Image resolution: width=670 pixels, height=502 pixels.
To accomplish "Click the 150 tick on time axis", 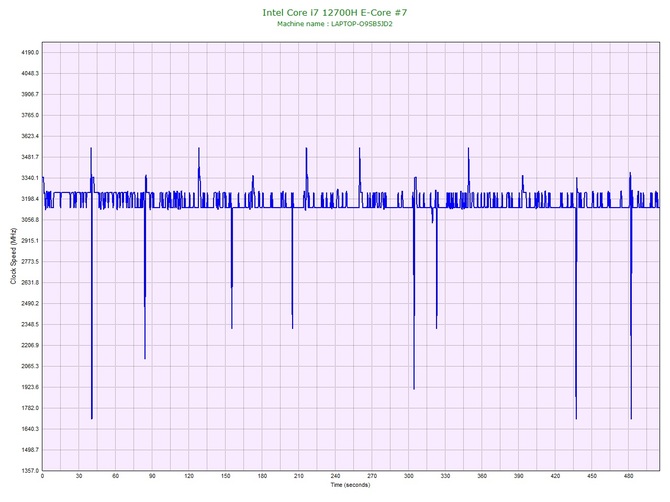I will pos(226,476).
